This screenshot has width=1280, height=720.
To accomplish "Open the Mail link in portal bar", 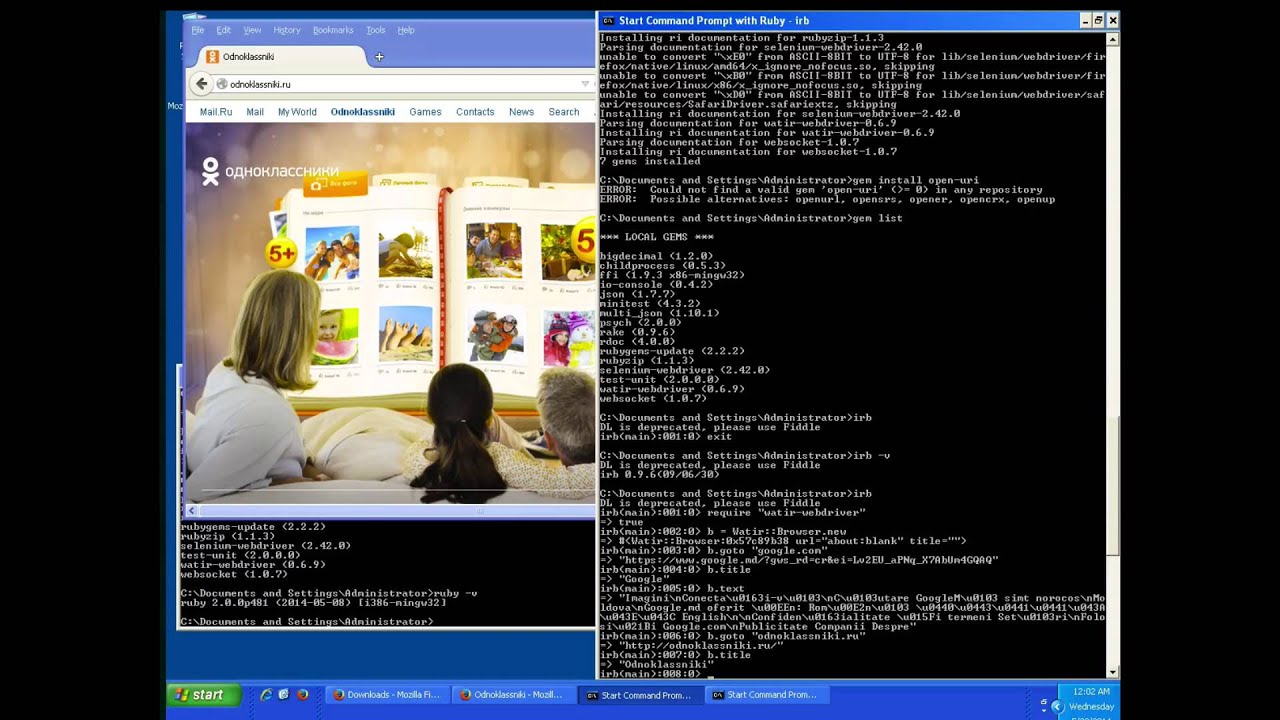I will (255, 112).
